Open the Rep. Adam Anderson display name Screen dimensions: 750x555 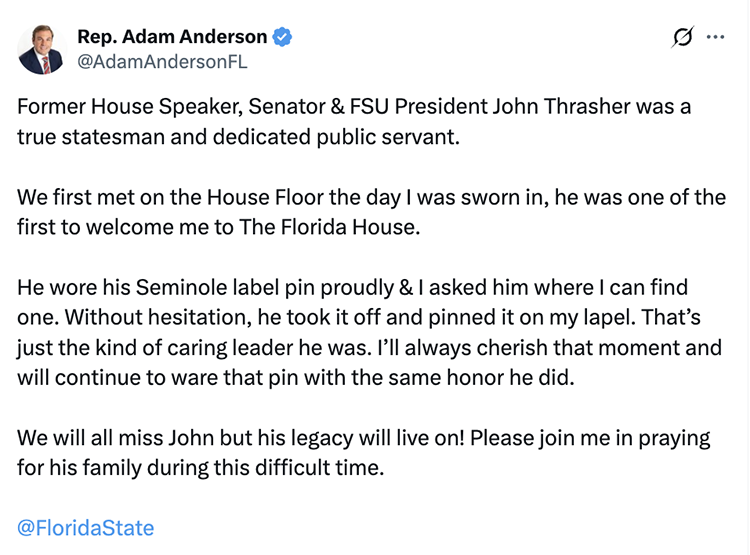click(172, 37)
